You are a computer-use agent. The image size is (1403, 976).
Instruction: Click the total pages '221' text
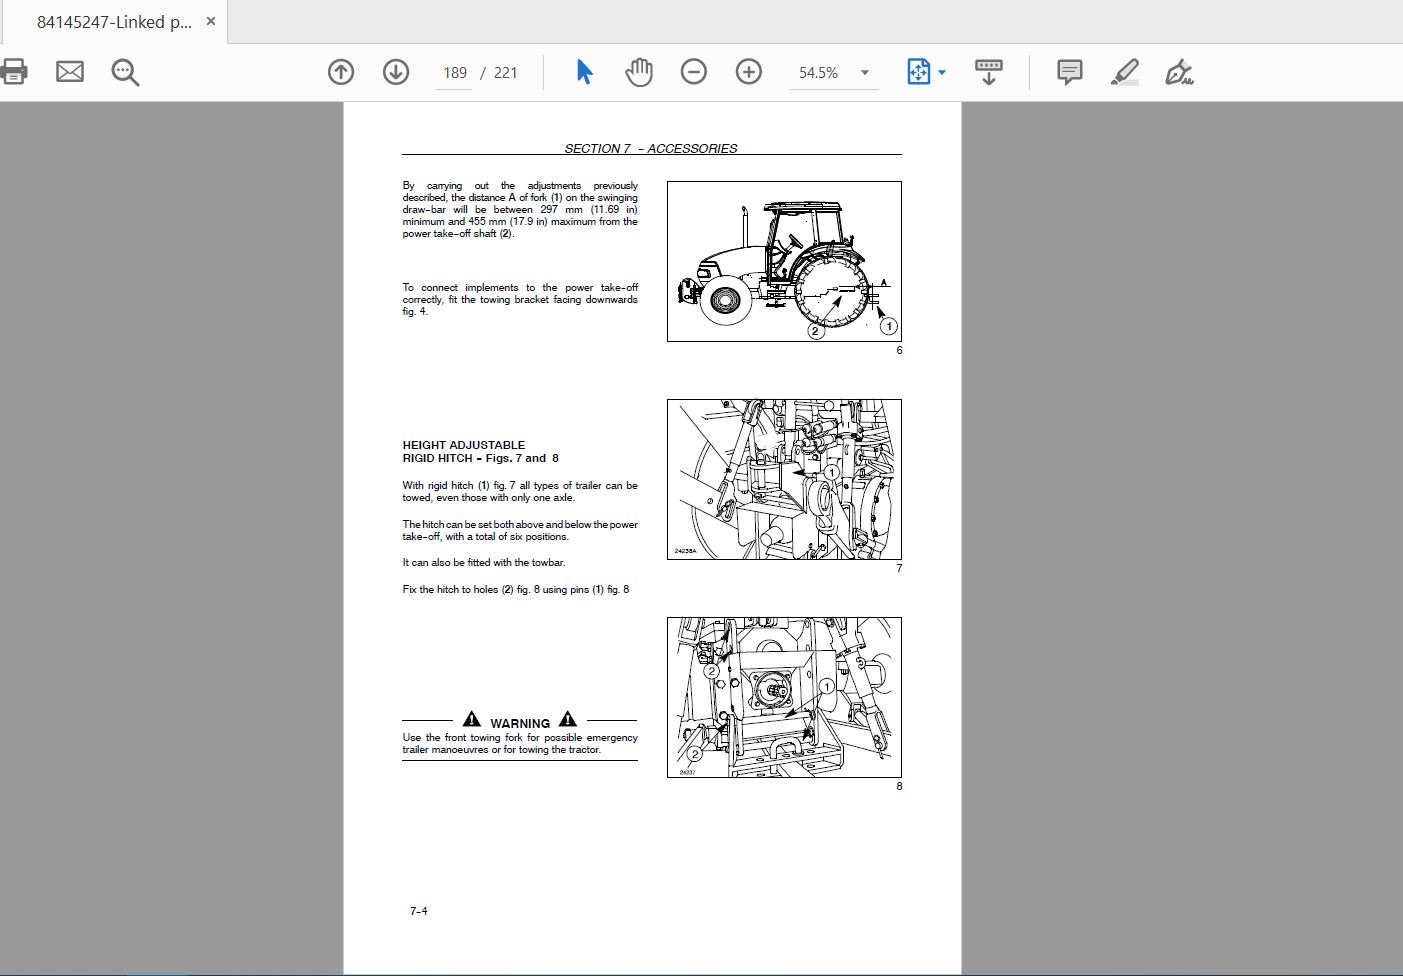(506, 73)
